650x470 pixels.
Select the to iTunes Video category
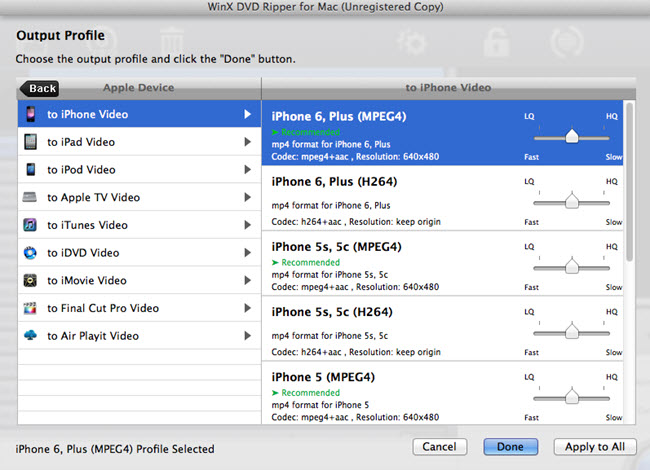139,225
